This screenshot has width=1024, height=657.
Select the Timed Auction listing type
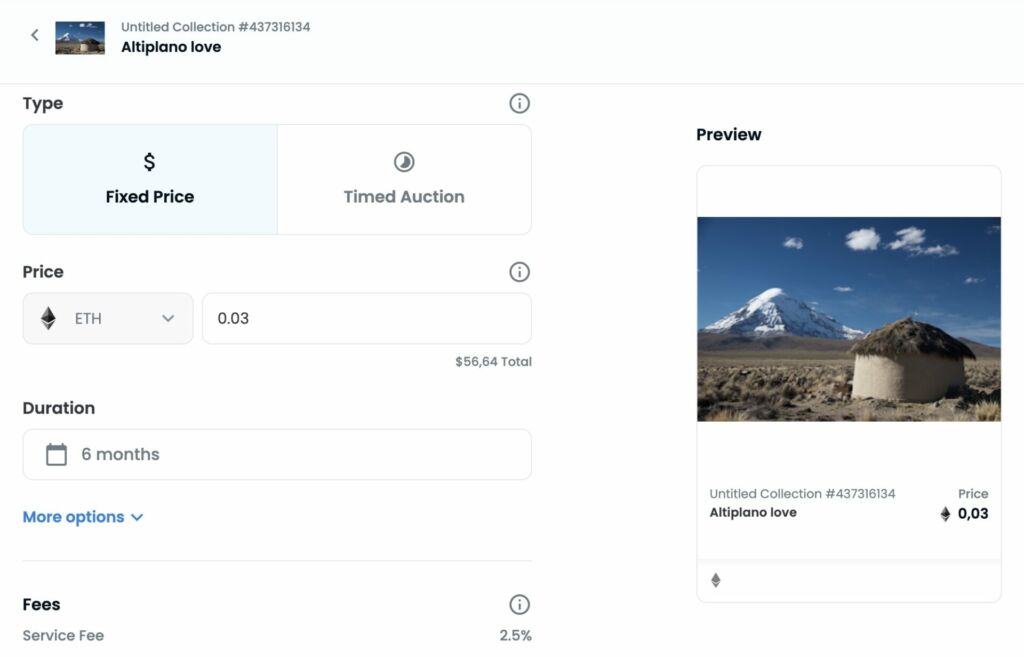tap(404, 180)
